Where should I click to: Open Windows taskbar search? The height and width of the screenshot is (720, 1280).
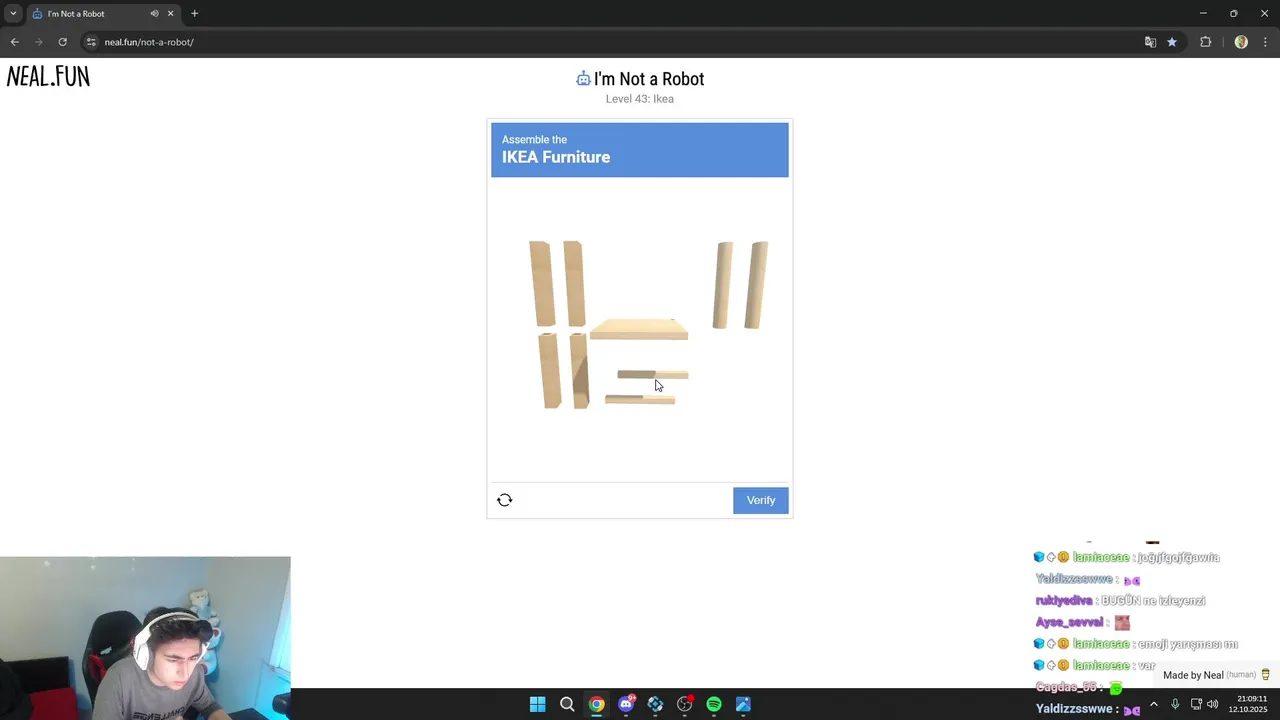[567, 704]
